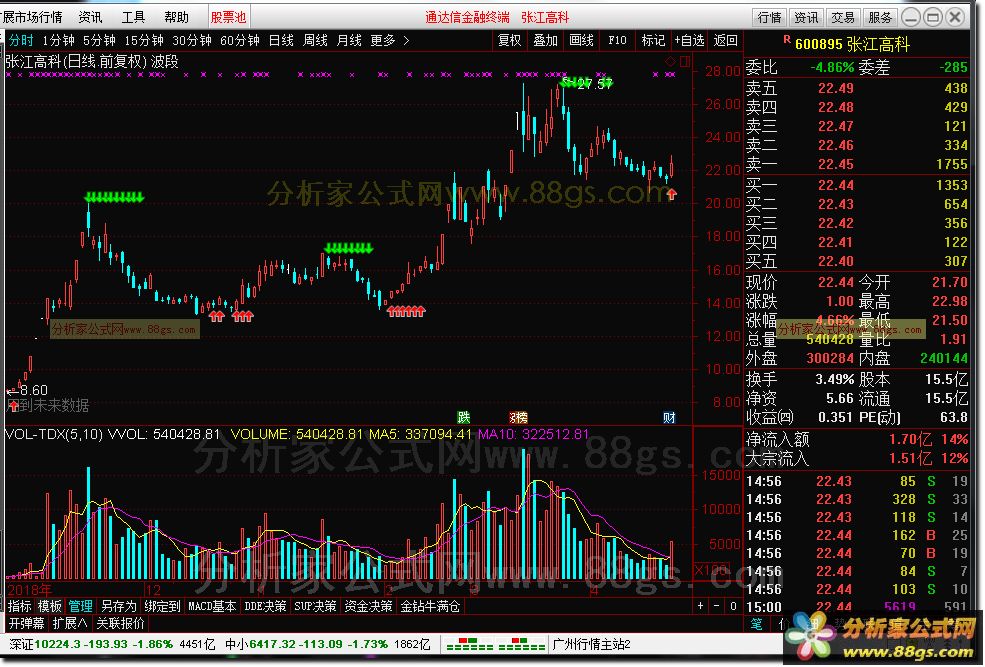Image resolution: width=985 pixels, height=667 pixels.
Task: Switch to 月线 monthly chart
Action: 349,40
